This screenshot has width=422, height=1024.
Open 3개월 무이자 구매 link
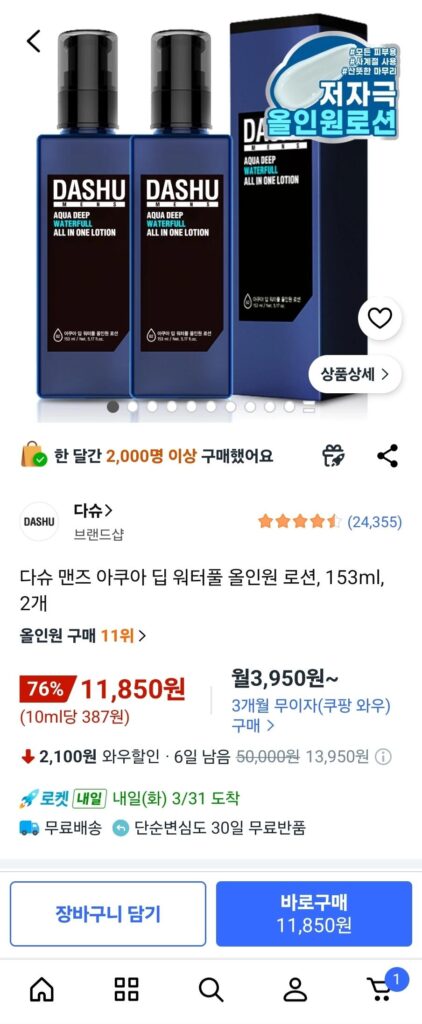coord(311,715)
